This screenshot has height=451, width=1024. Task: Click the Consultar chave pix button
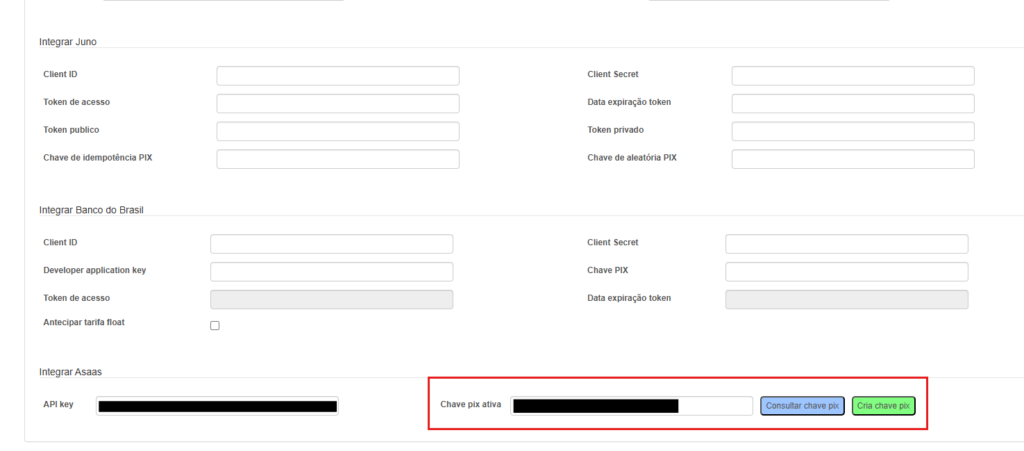(x=802, y=406)
